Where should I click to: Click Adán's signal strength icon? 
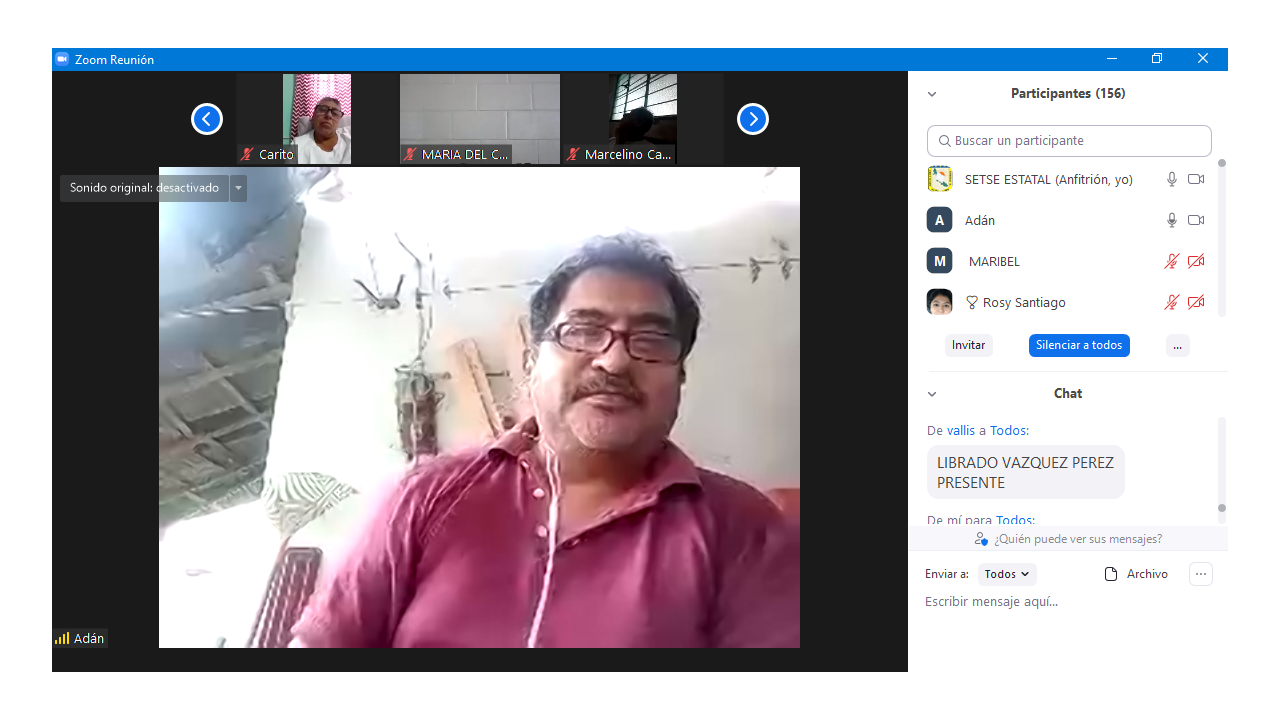(62, 638)
